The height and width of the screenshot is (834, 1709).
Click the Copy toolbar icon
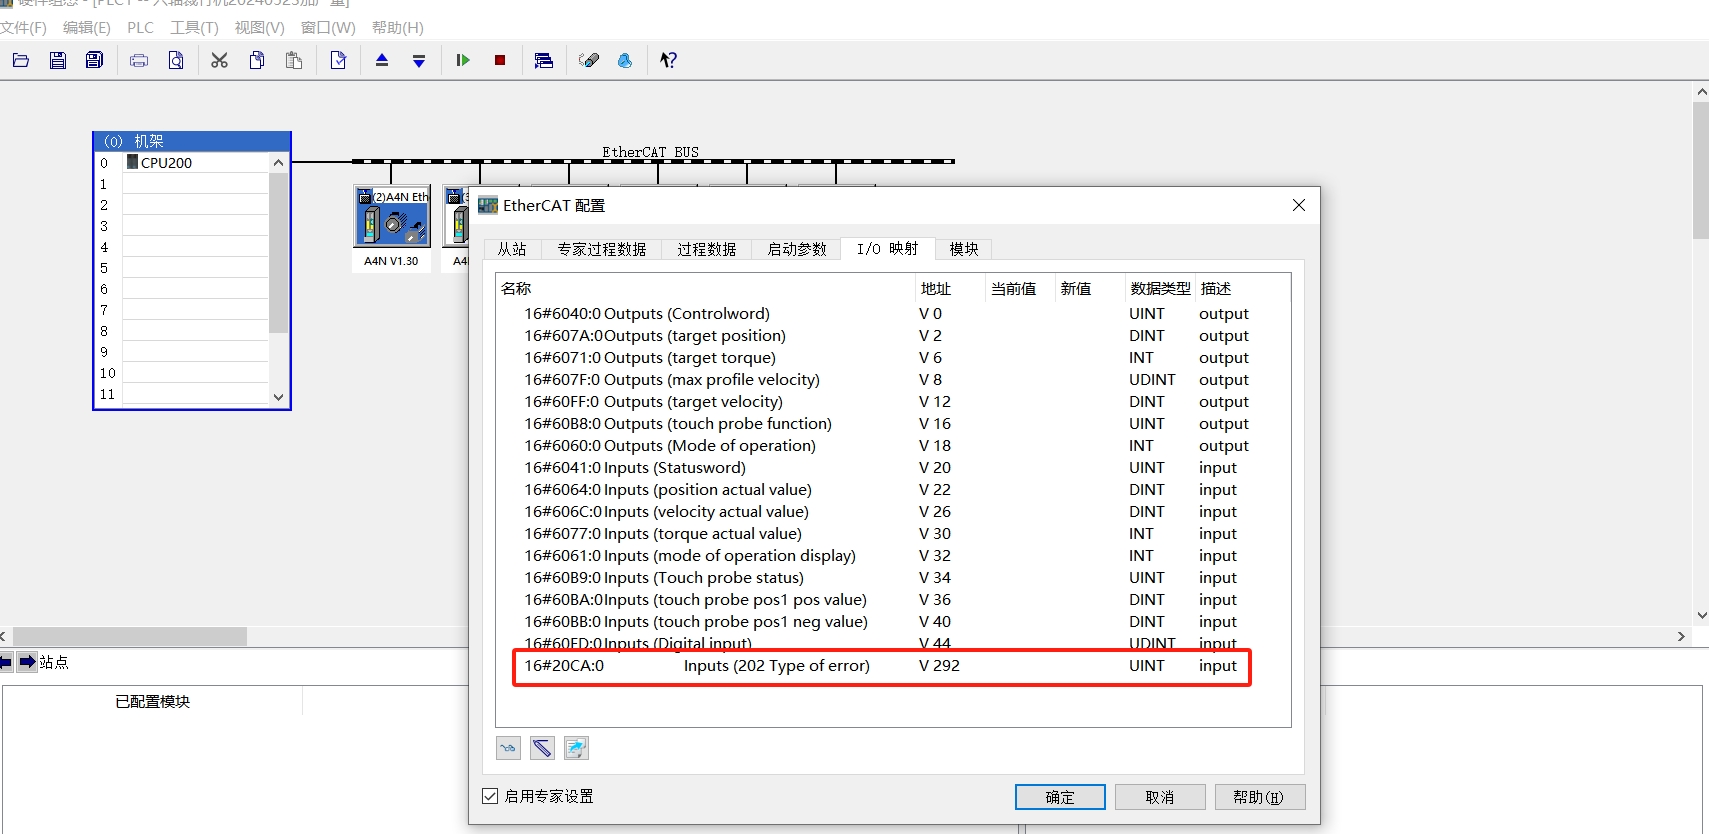pos(257,60)
